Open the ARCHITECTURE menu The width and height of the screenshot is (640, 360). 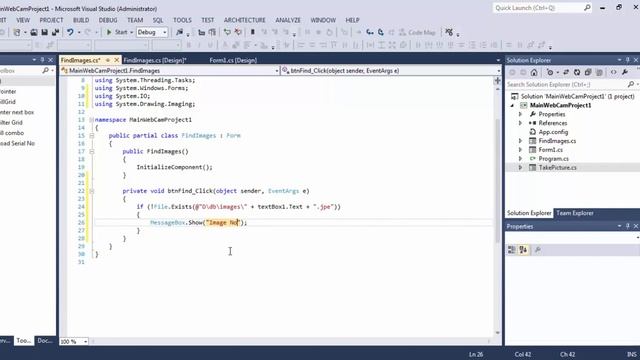[244, 20]
